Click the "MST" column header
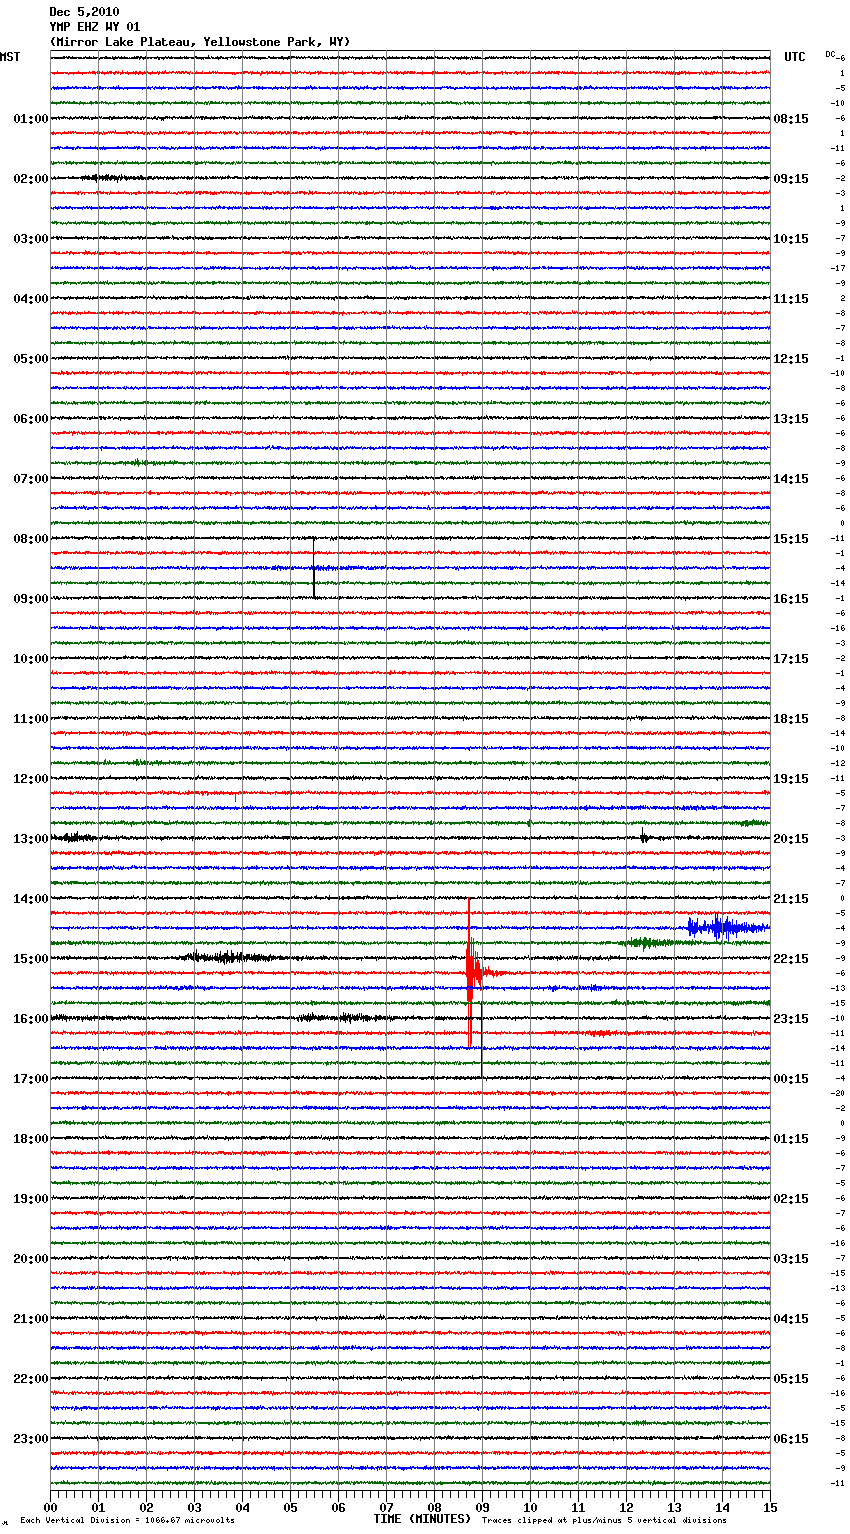 click(10, 57)
